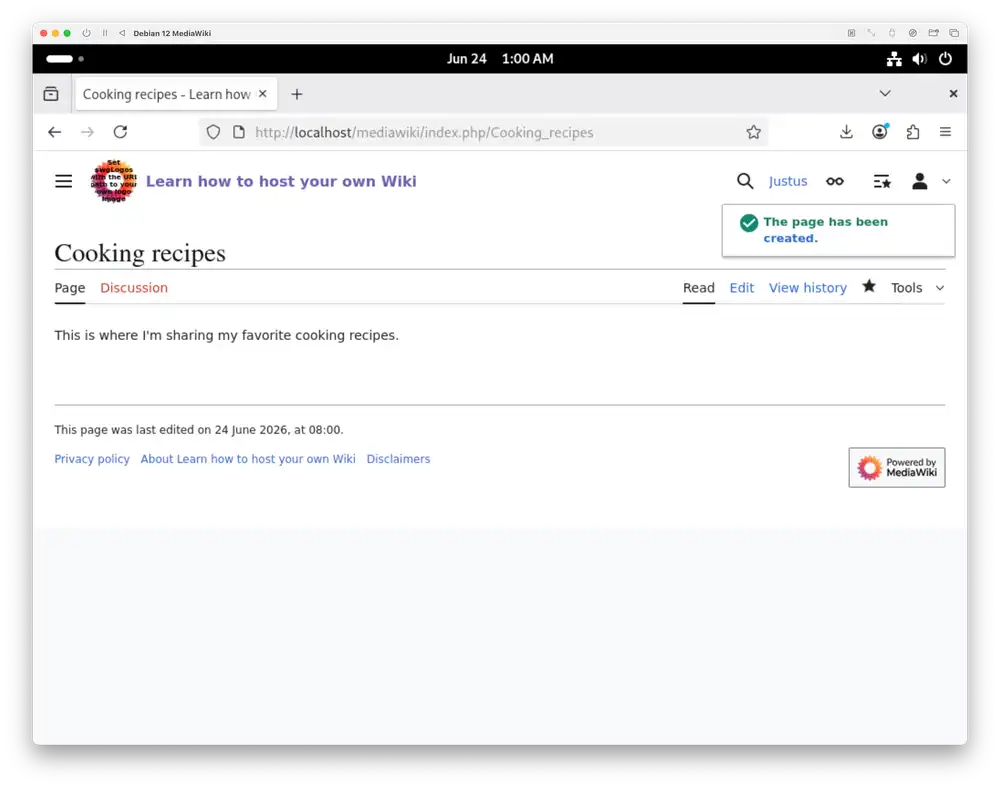Viewport: 1000px width, 788px height.
Task: Open the browser downloads panel
Action: [x=846, y=132]
